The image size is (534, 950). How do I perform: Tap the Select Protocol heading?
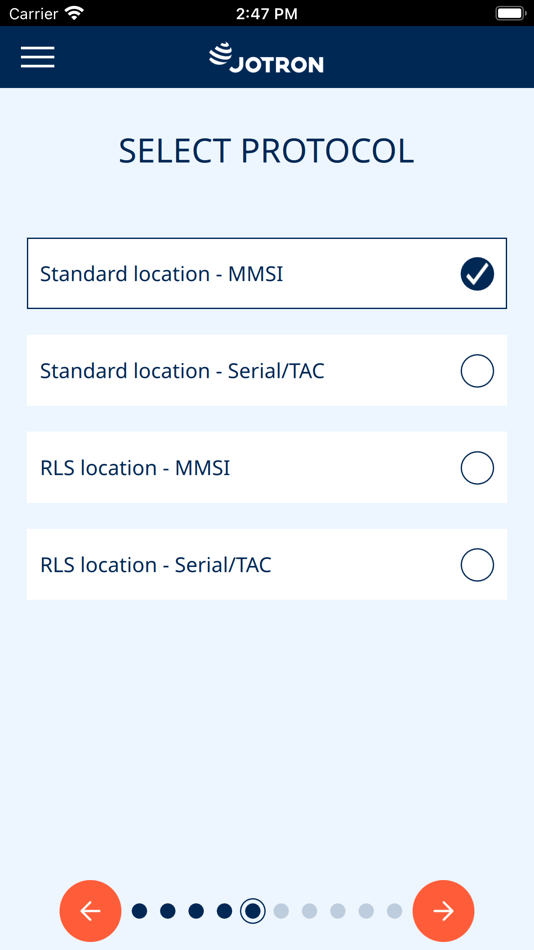266,151
